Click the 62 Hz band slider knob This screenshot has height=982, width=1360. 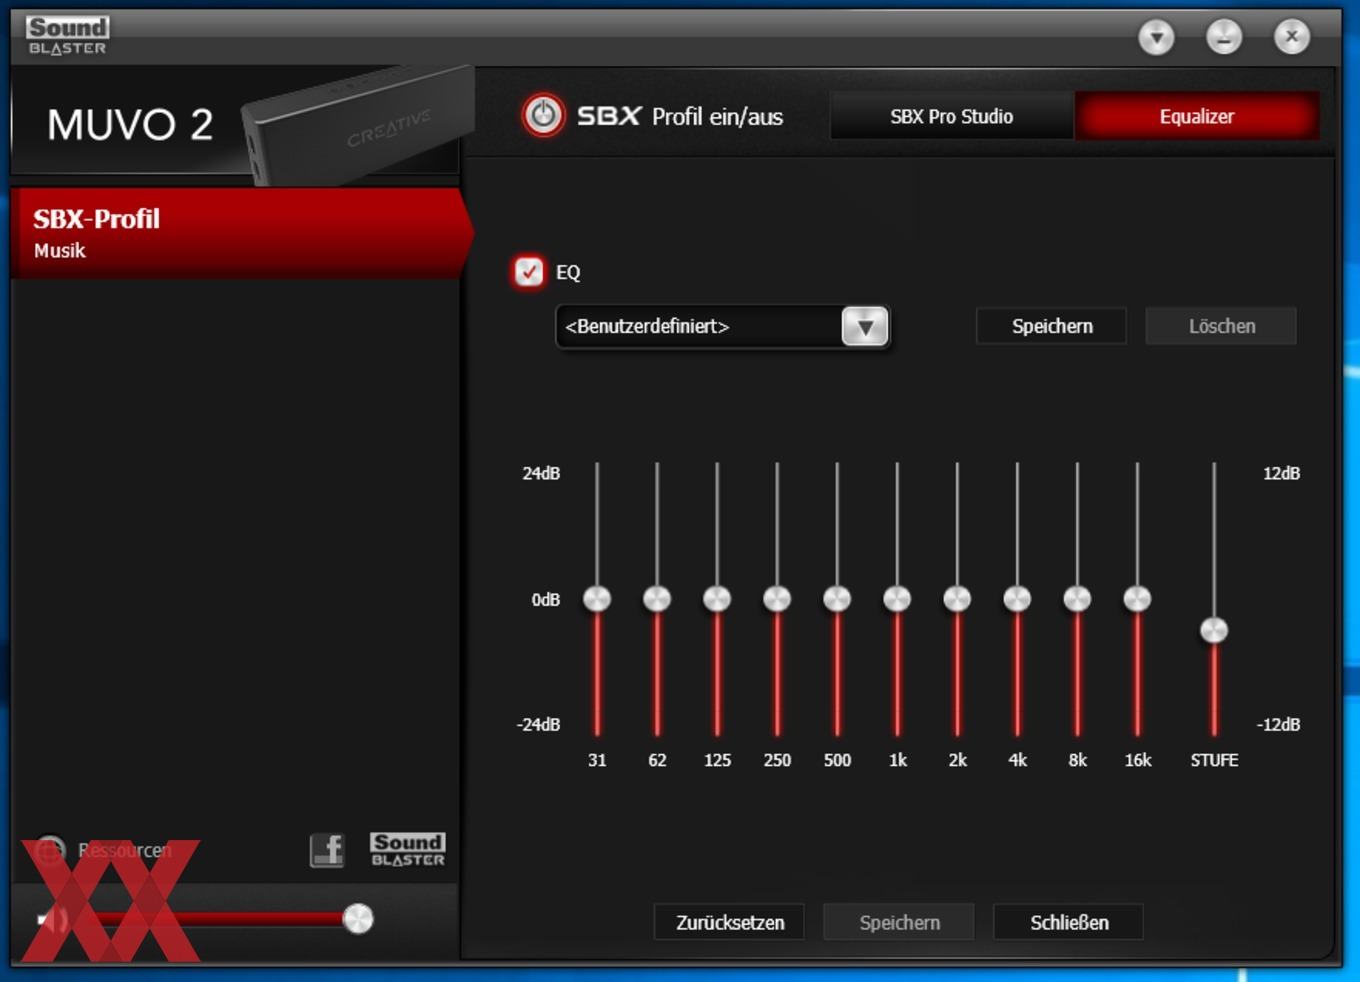coord(657,598)
